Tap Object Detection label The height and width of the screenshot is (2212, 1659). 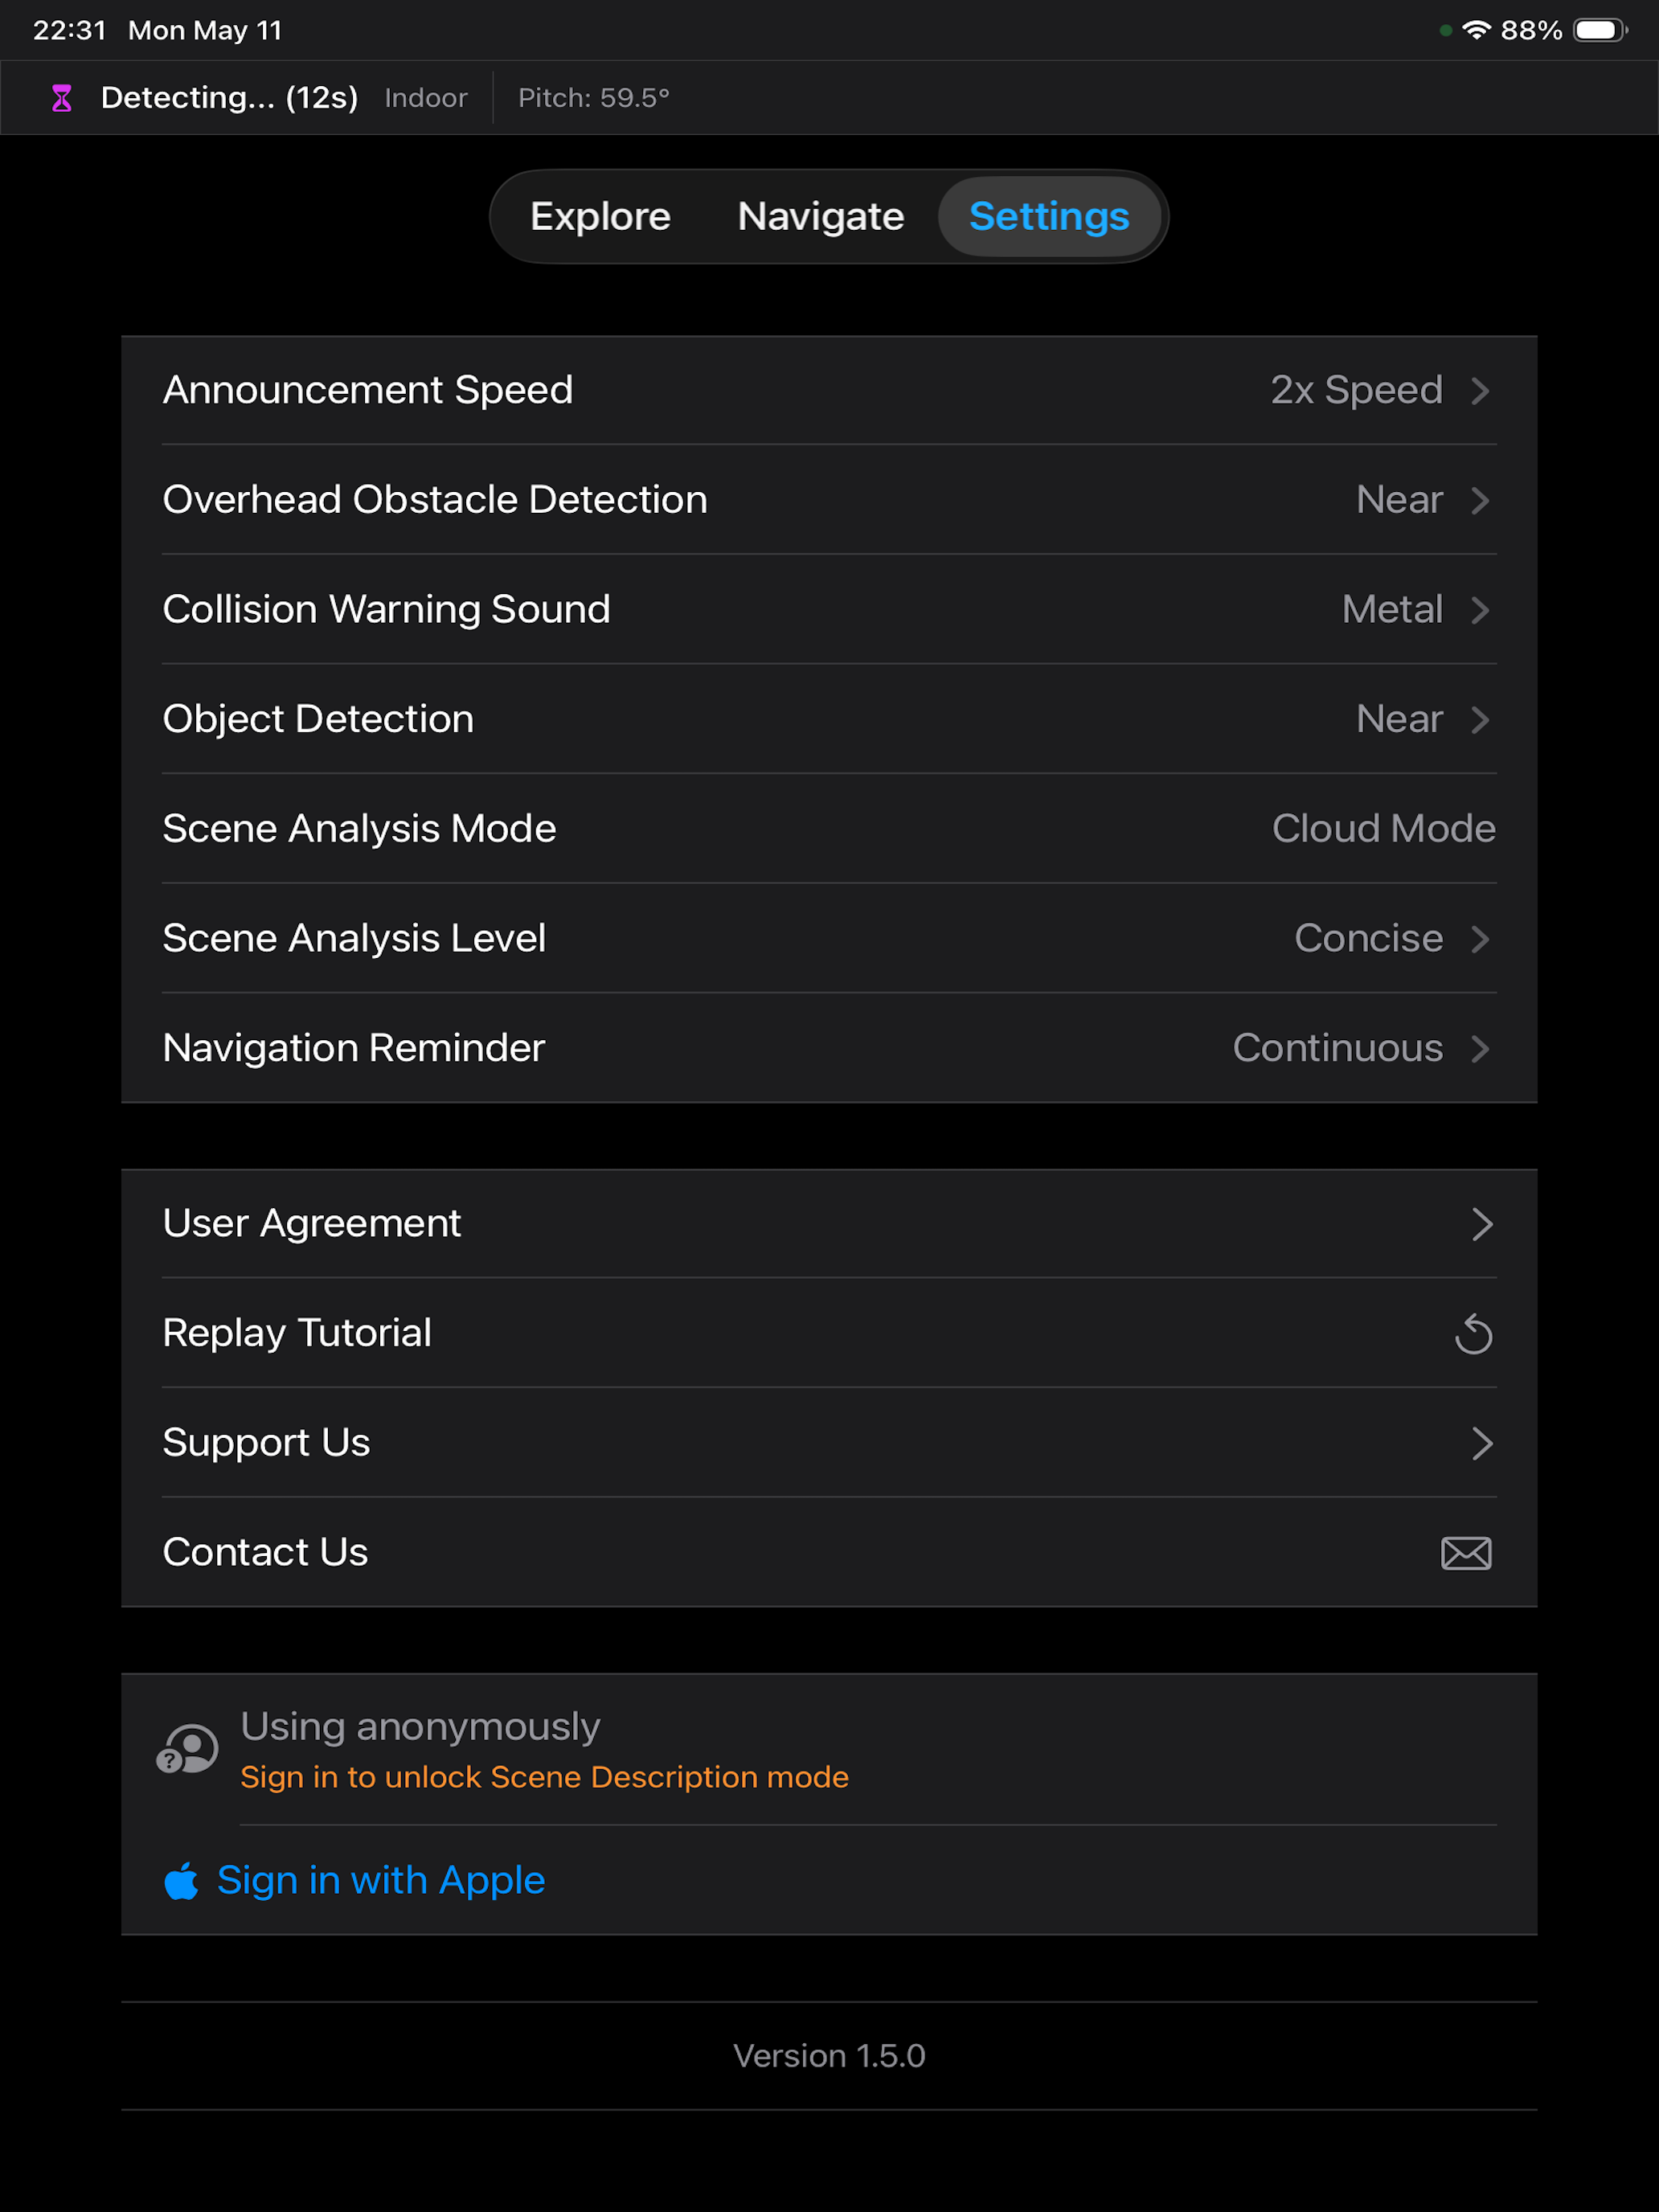point(318,719)
